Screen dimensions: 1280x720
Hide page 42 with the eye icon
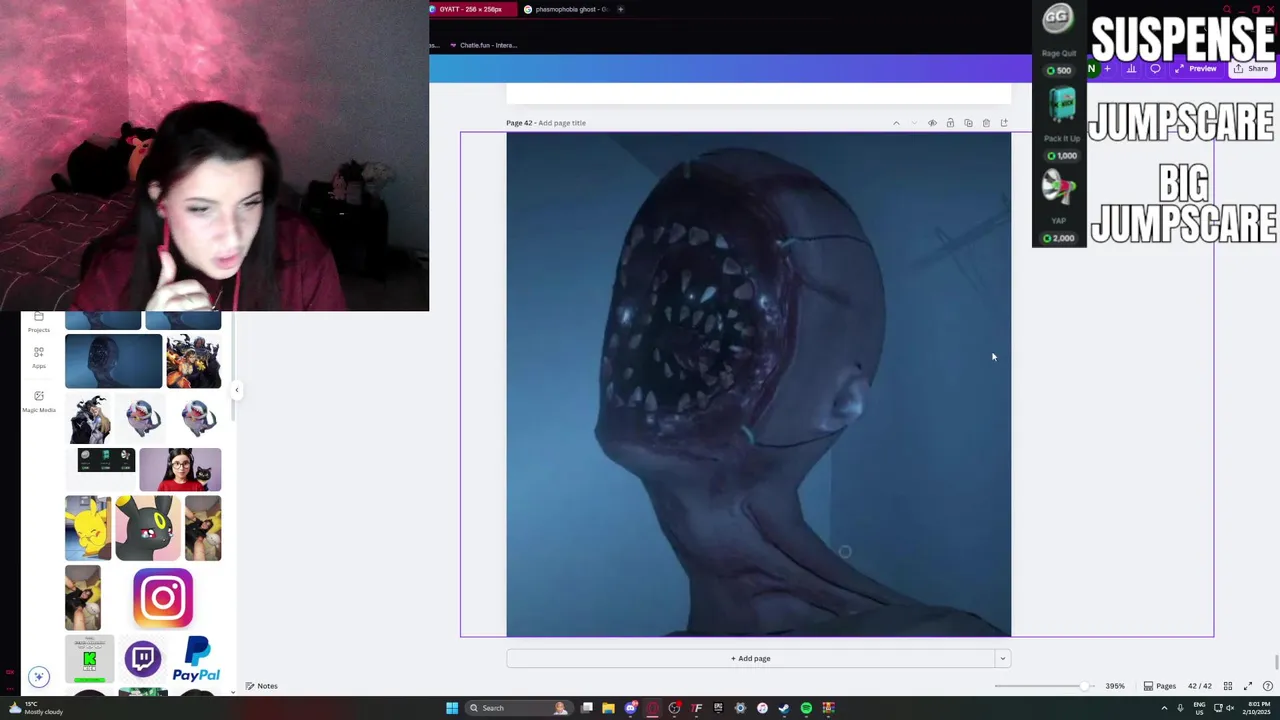(932, 123)
